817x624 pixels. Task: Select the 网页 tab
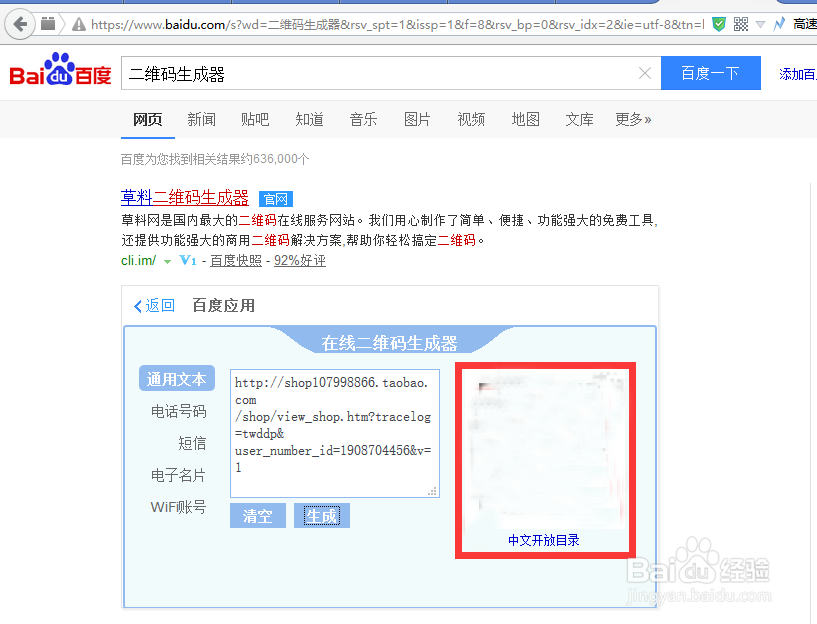pyautogui.click(x=147, y=120)
